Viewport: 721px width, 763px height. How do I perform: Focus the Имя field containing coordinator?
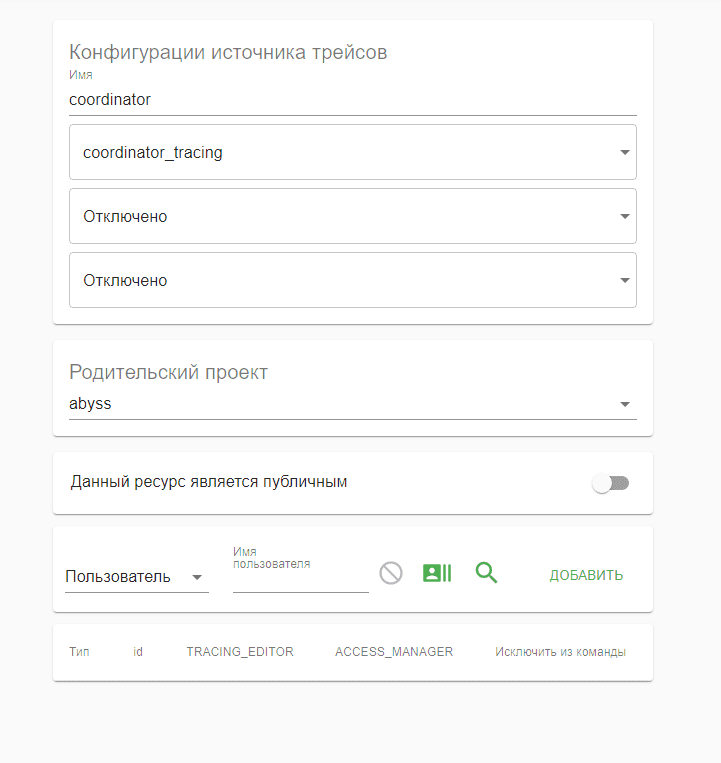coord(352,100)
